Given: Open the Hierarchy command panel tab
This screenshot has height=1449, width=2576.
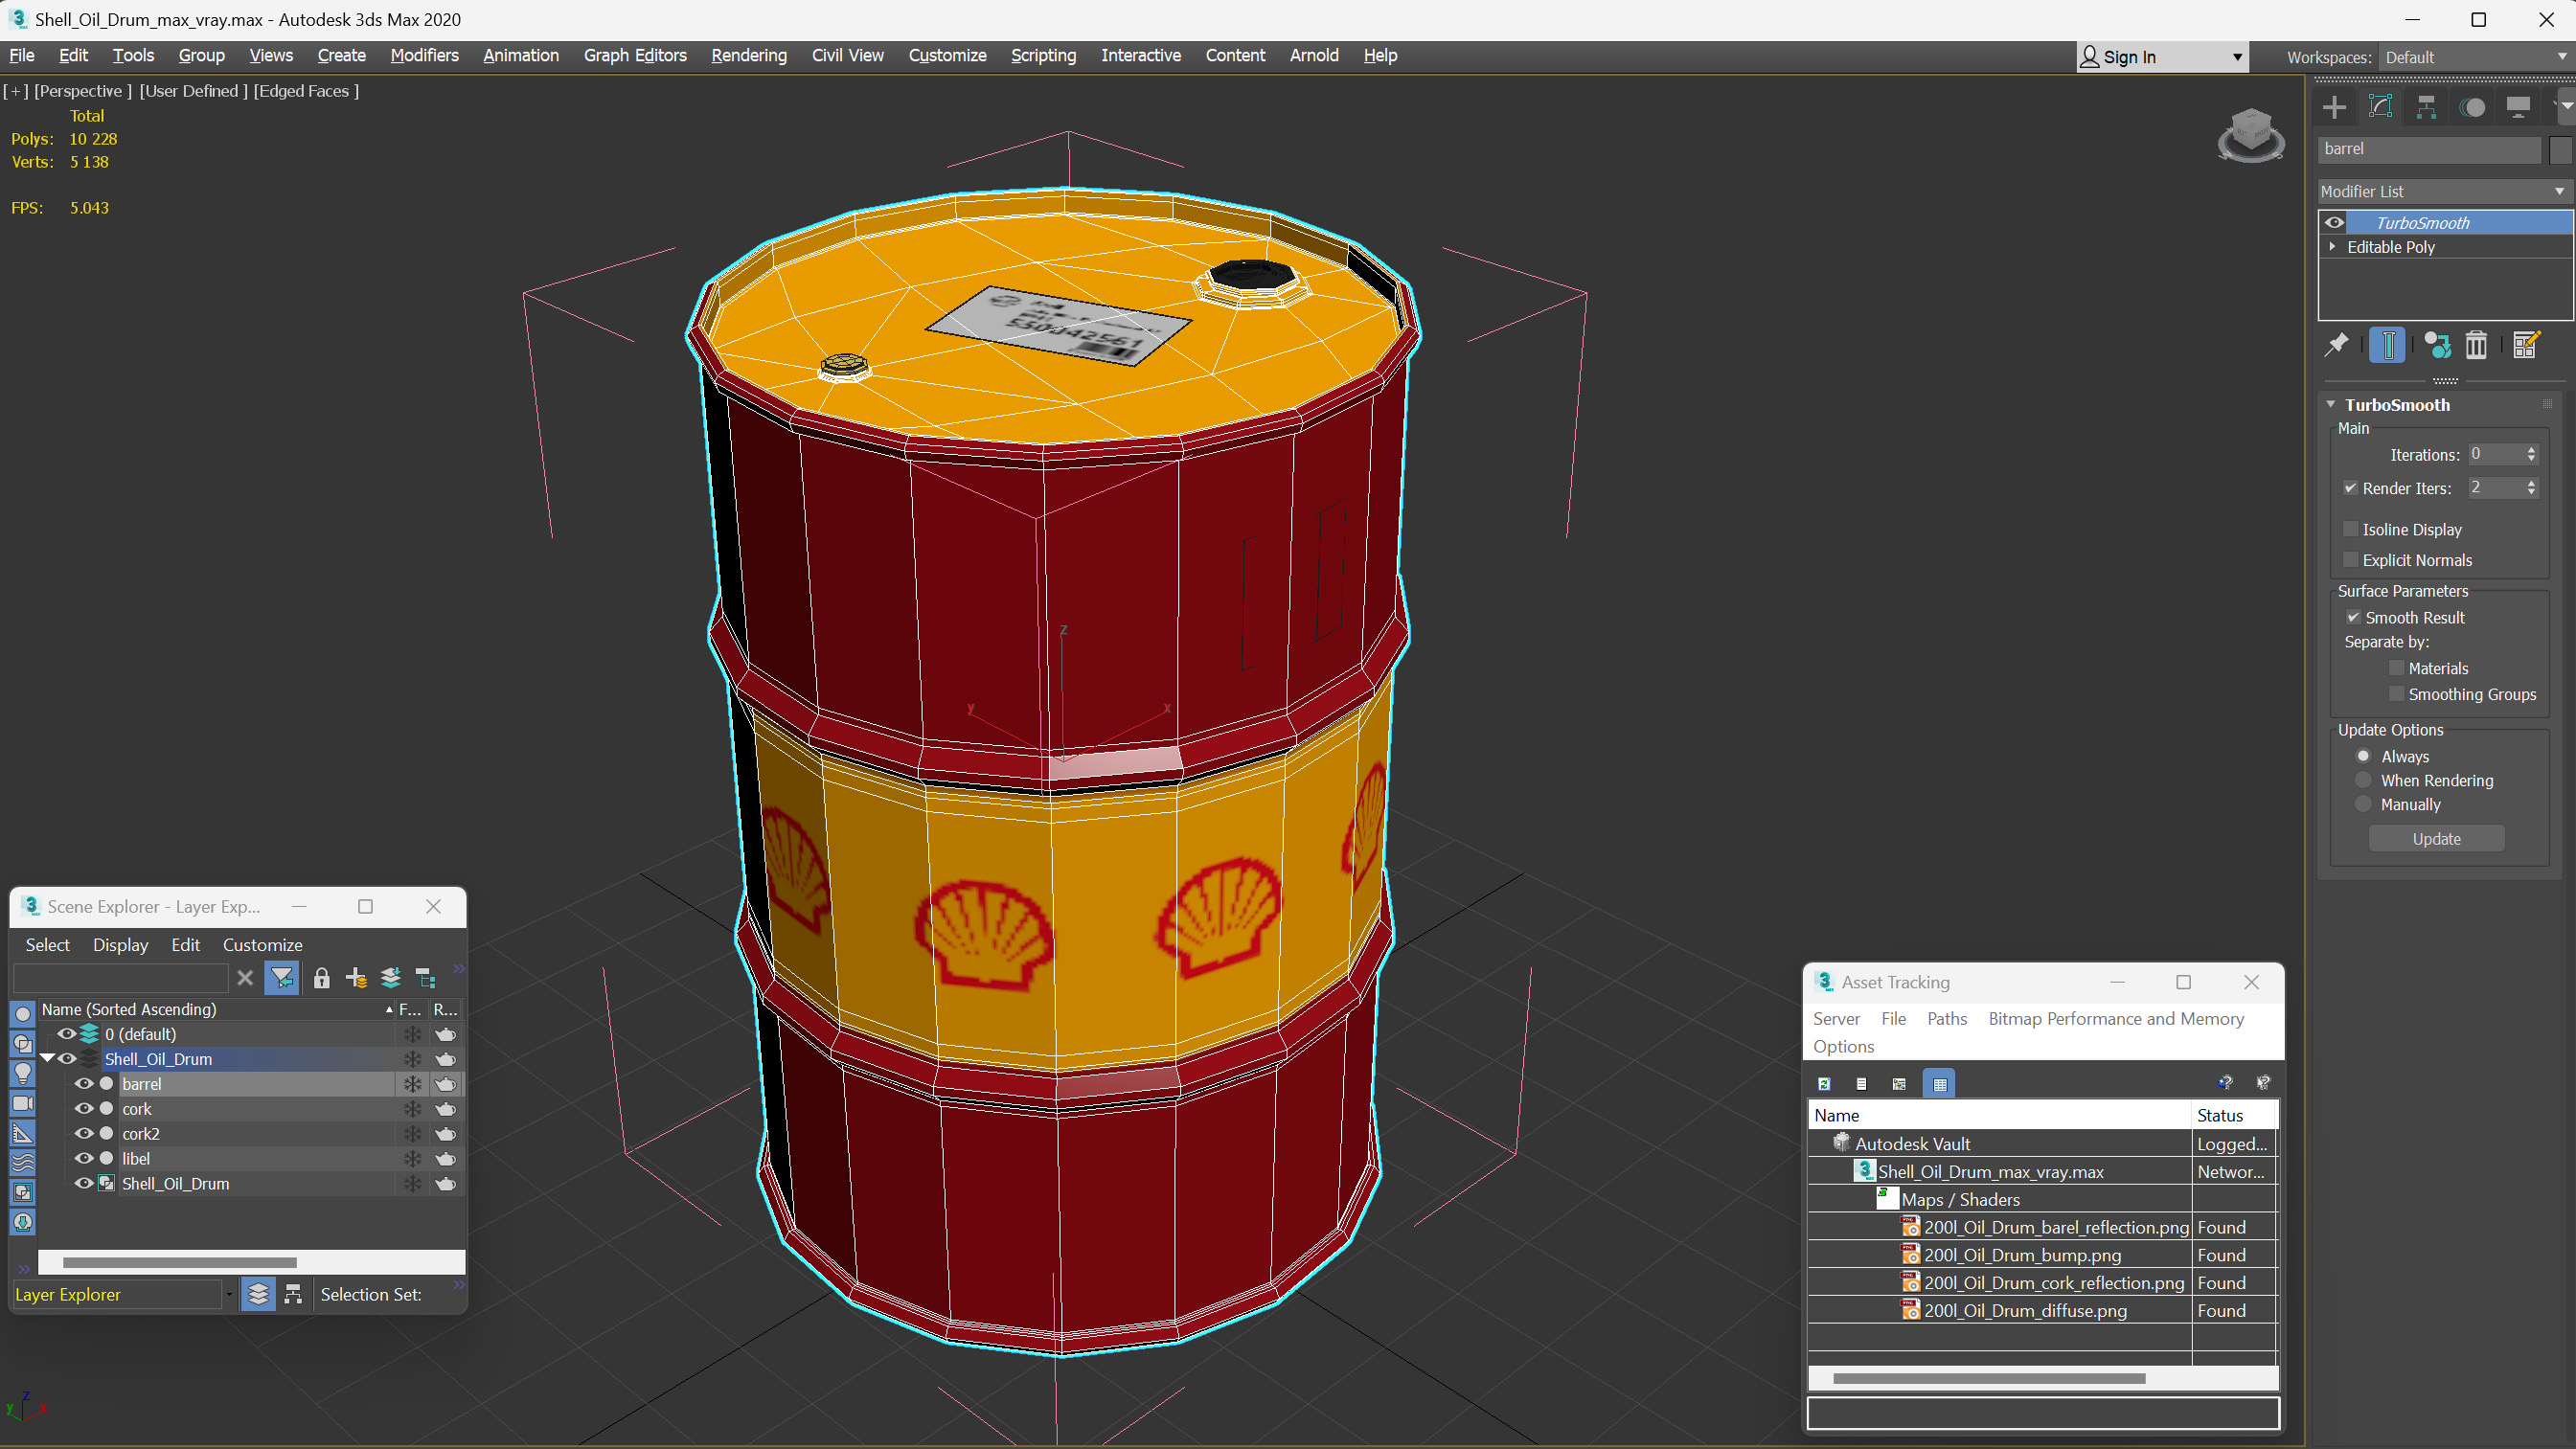Looking at the screenshot, I should point(2426,107).
